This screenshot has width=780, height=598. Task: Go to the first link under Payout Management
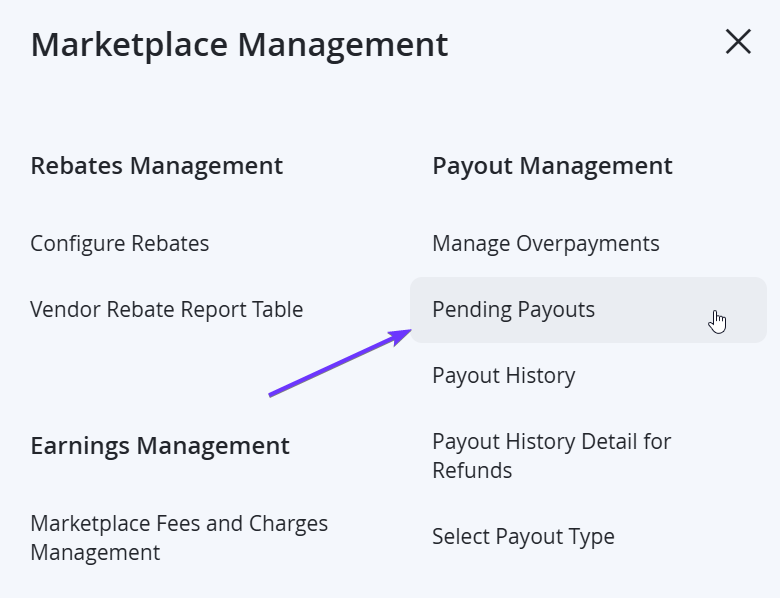546,244
